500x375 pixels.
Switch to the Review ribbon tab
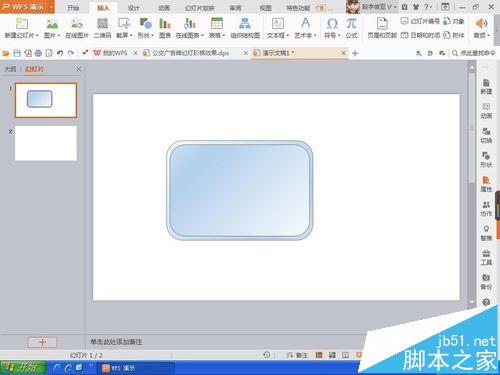235,7
